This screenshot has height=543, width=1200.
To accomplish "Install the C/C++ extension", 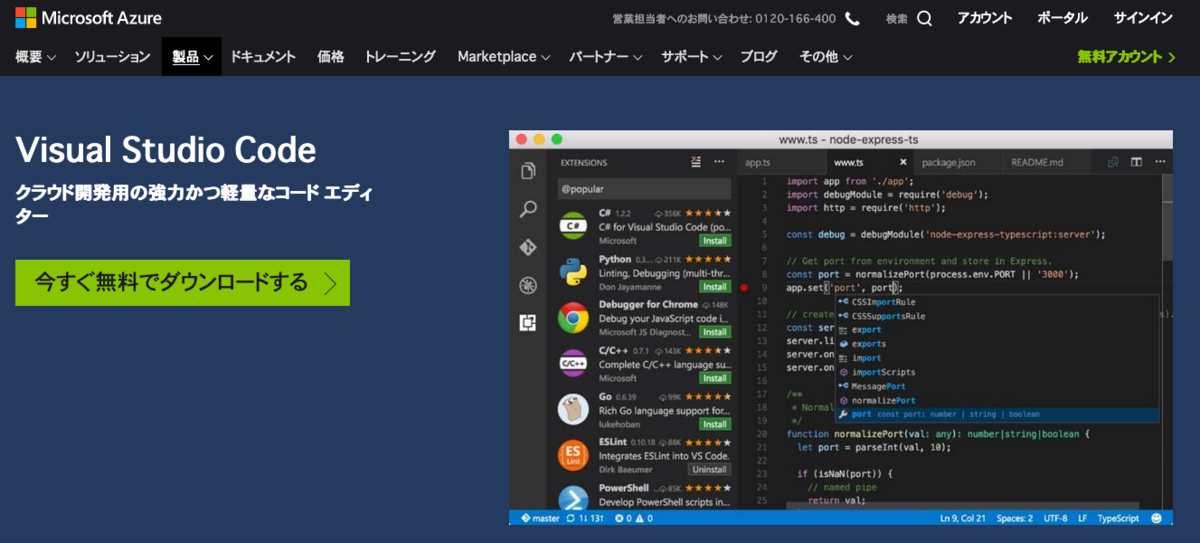I will point(715,378).
